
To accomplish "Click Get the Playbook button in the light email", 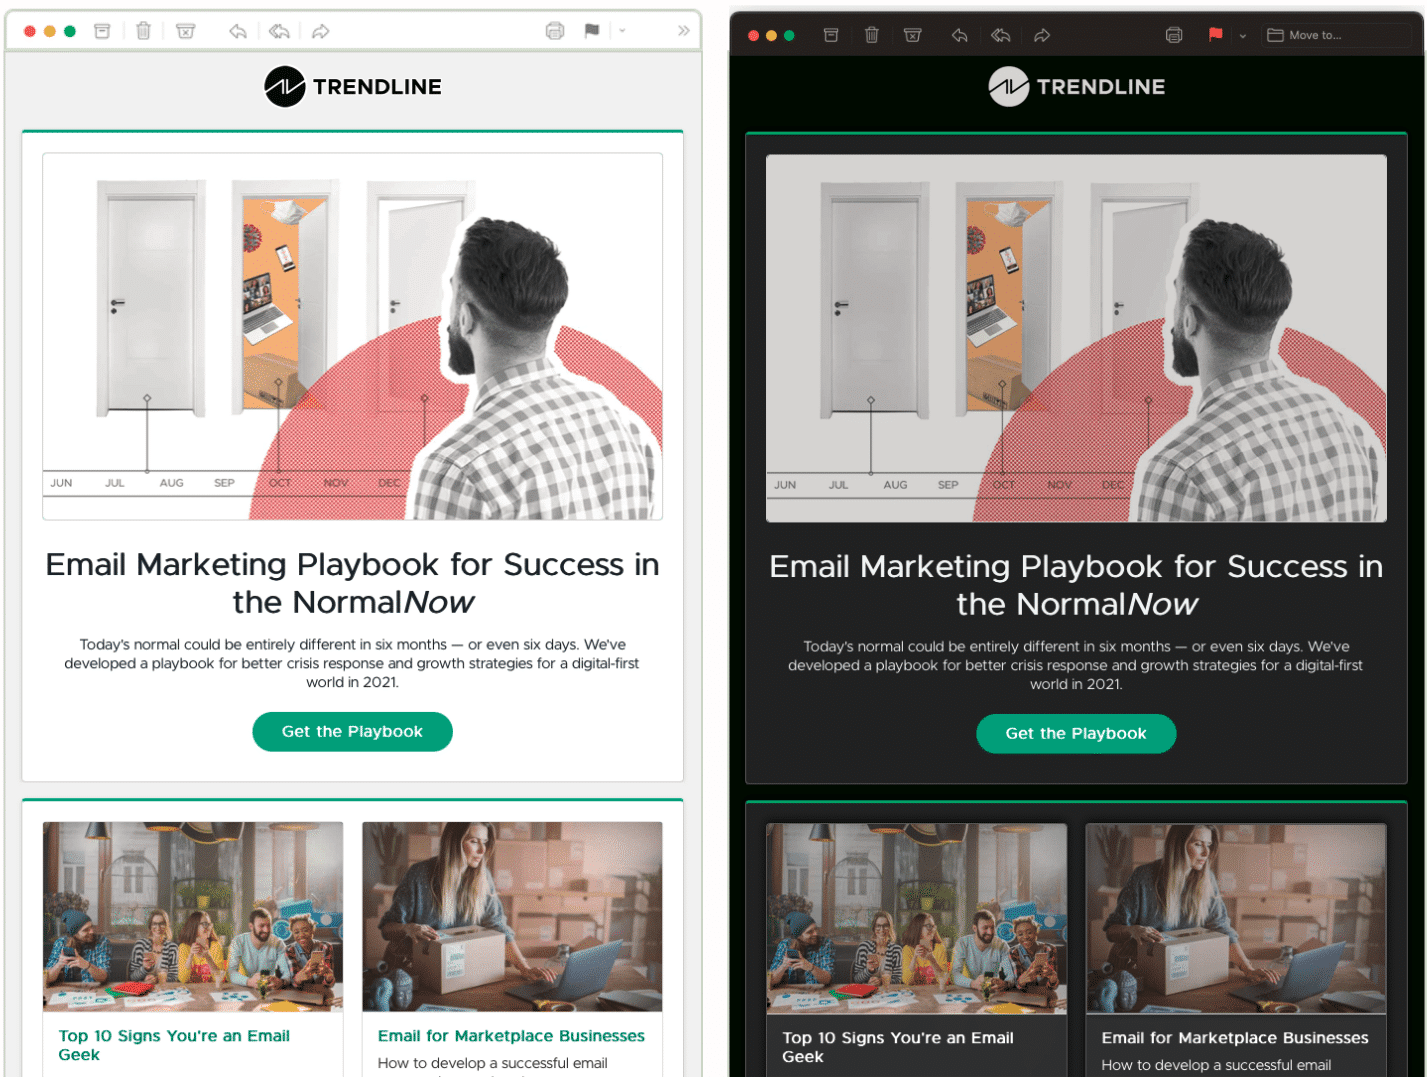I will point(353,732).
